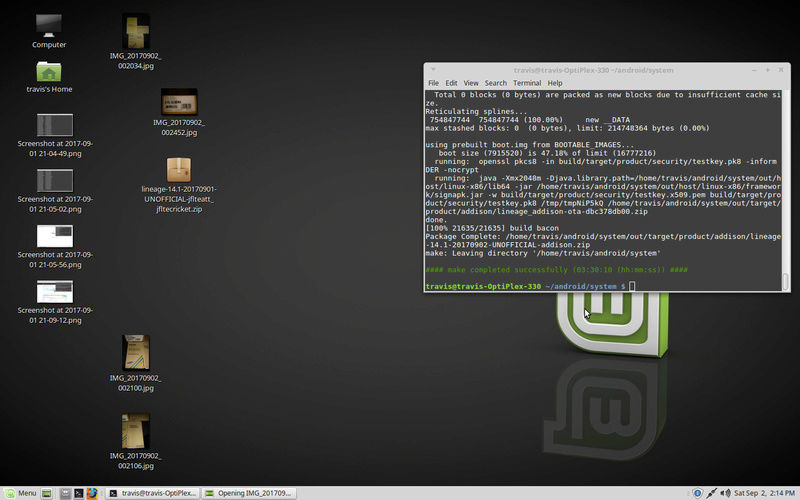This screenshot has width=800, height=500.
Task: Click the terminal title travis@travis-OptiPlex-330 ~/android/system
Action: click(x=593, y=70)
